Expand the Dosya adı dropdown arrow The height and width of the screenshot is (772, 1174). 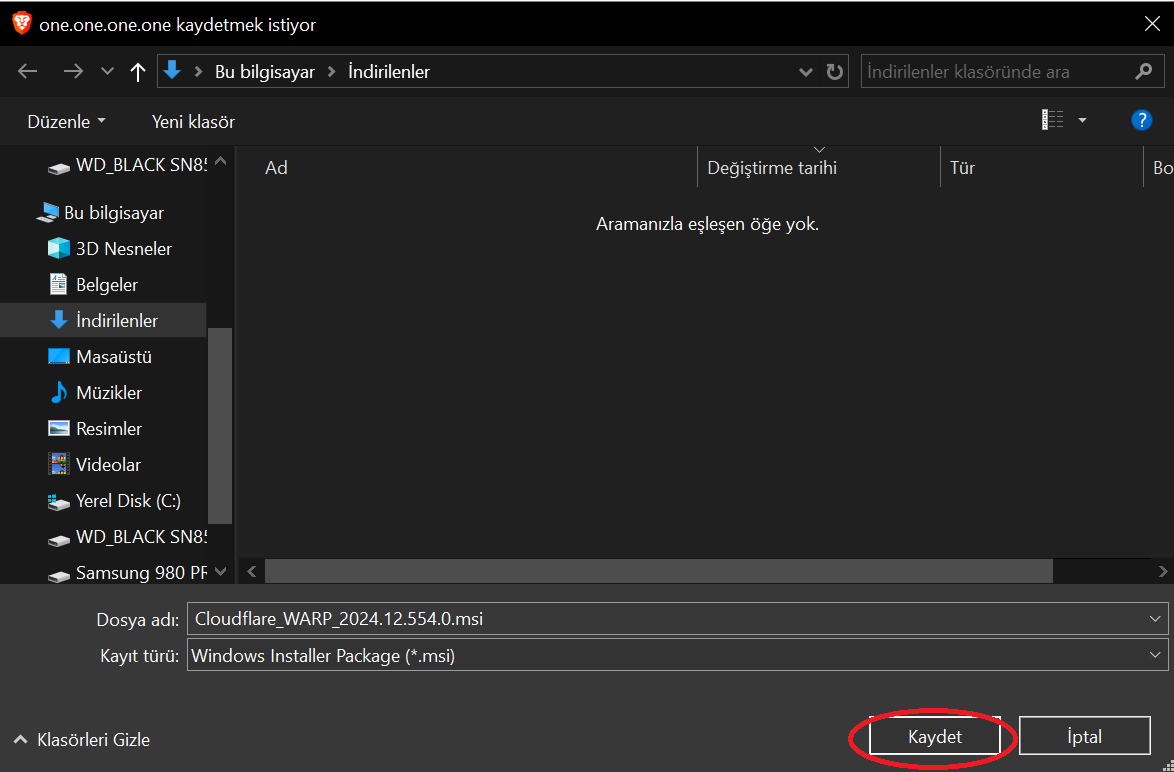[x=1155, y=619]
